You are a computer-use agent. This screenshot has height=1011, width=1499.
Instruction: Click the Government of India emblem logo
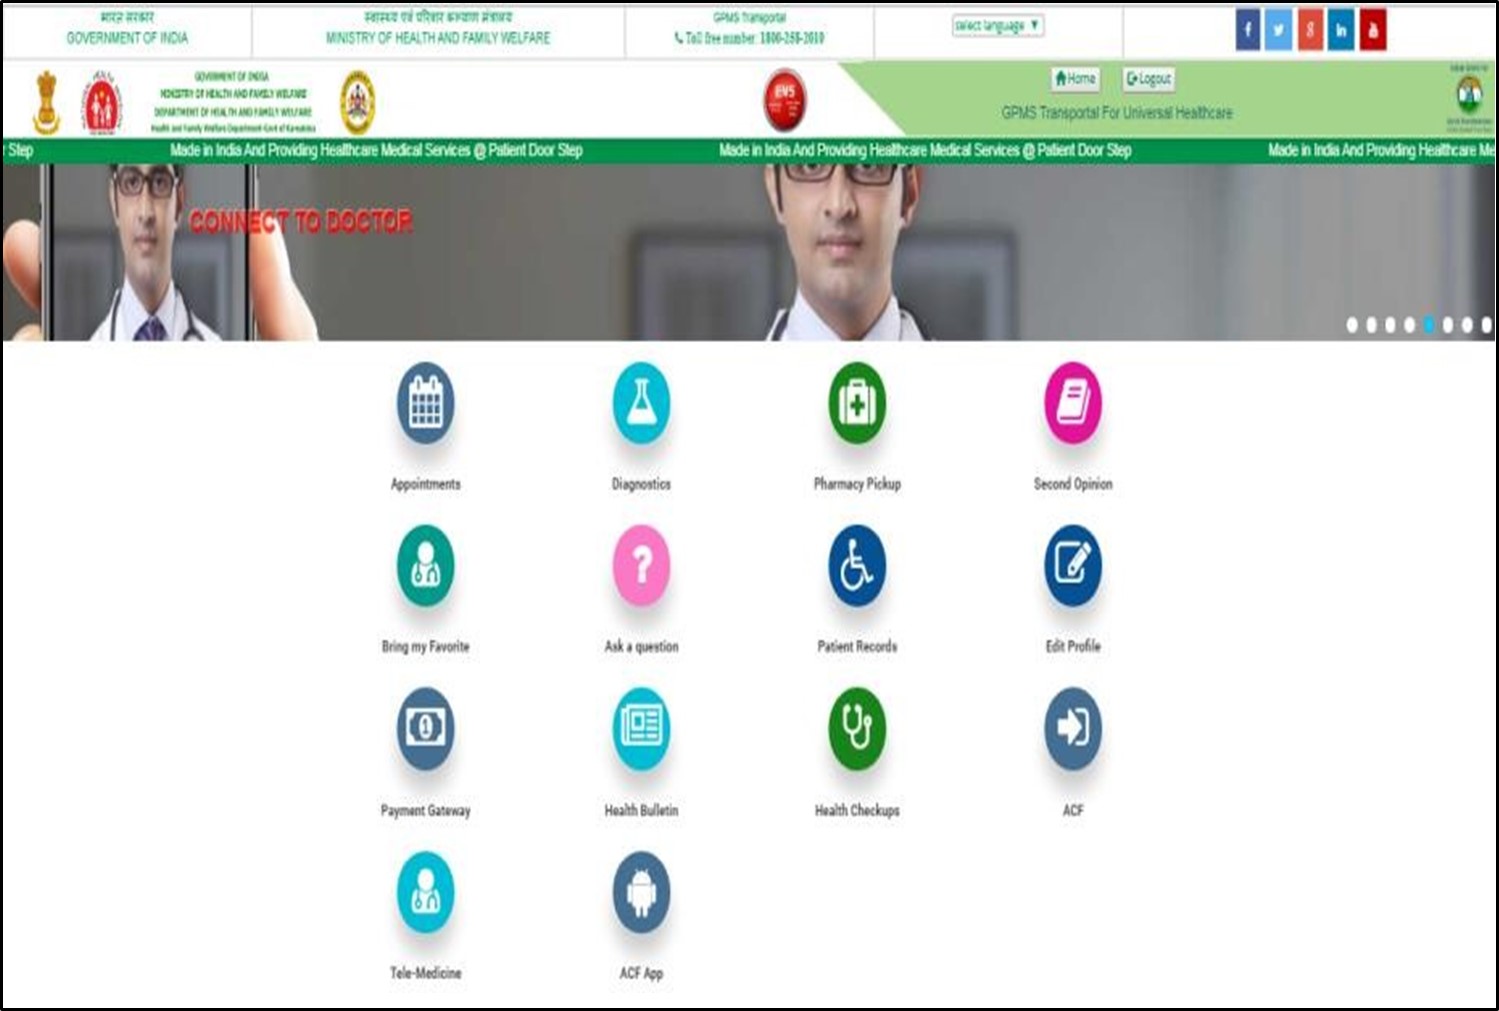46,102
